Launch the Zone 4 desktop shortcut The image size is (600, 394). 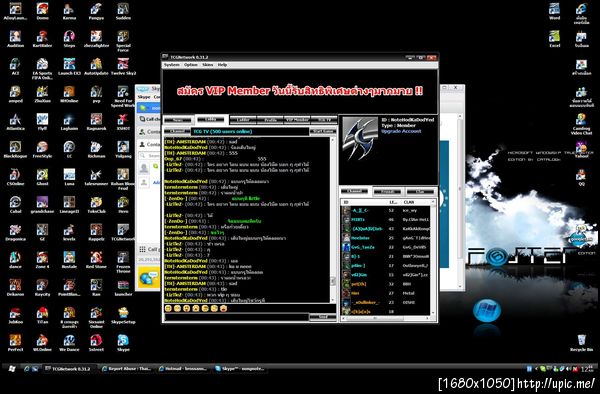click(42, 260)
